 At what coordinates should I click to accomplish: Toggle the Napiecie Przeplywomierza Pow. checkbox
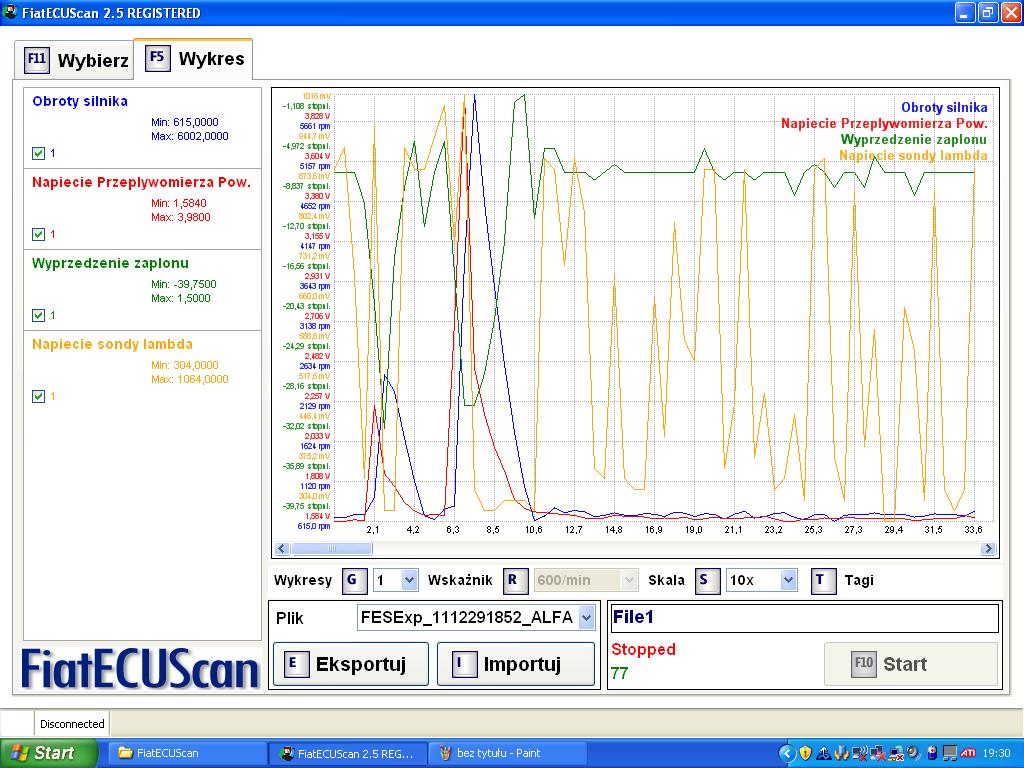(x=38, y=234)
